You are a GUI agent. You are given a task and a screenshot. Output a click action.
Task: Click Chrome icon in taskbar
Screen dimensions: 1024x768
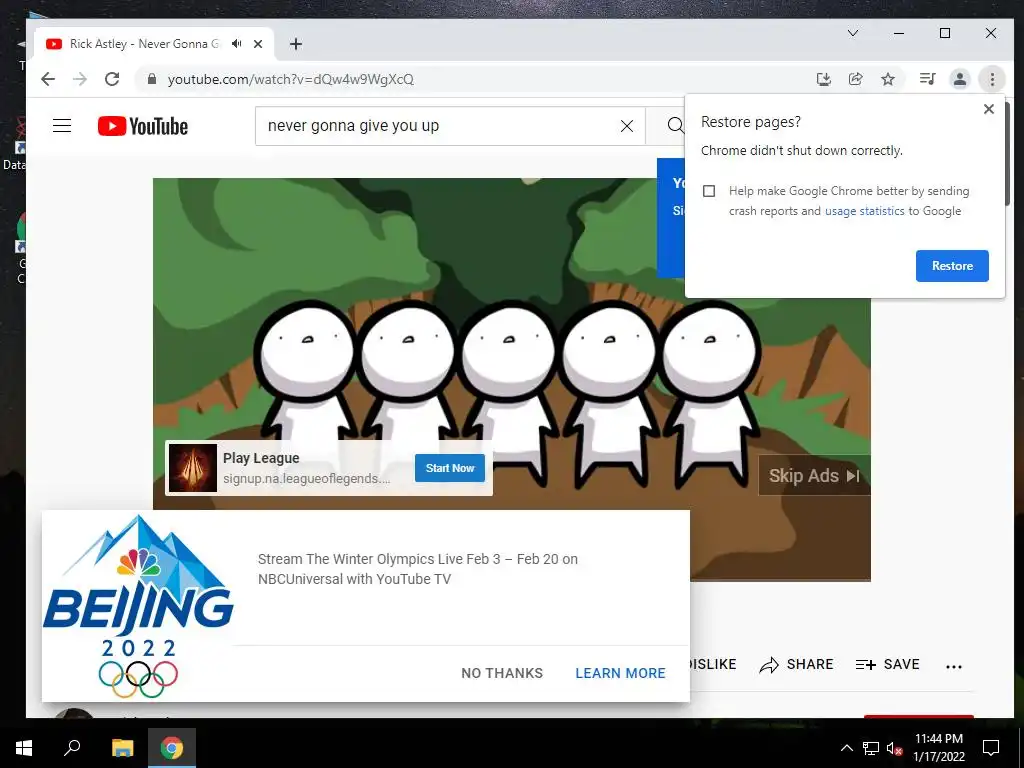(x=172, y=748)
